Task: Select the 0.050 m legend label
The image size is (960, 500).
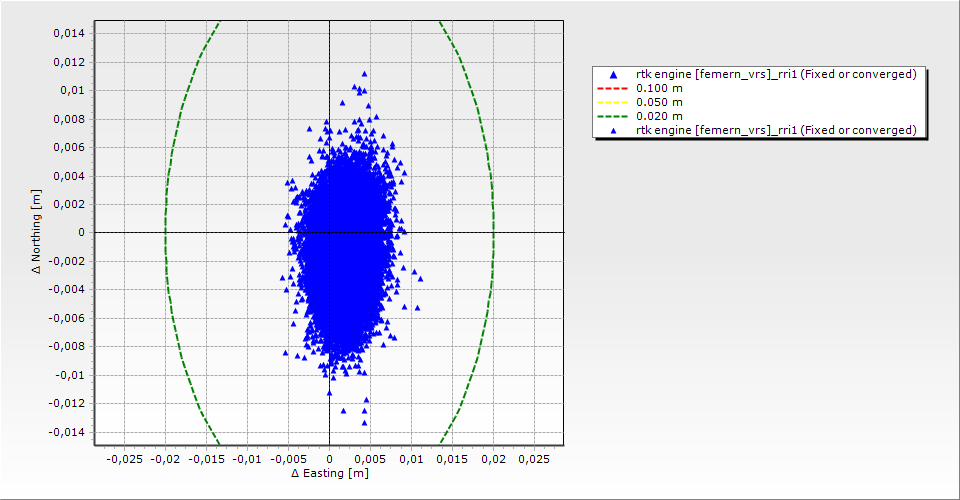Action: (659, 102)
